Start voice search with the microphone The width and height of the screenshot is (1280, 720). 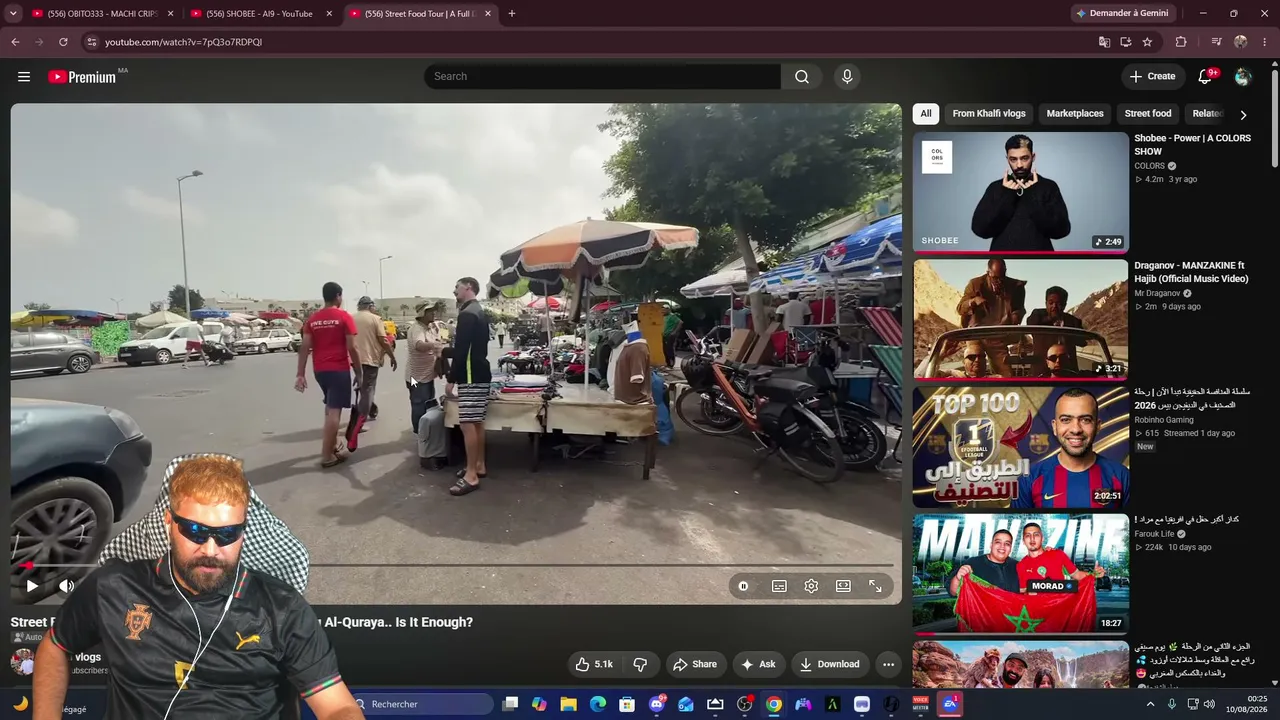[x=847, y=77]
